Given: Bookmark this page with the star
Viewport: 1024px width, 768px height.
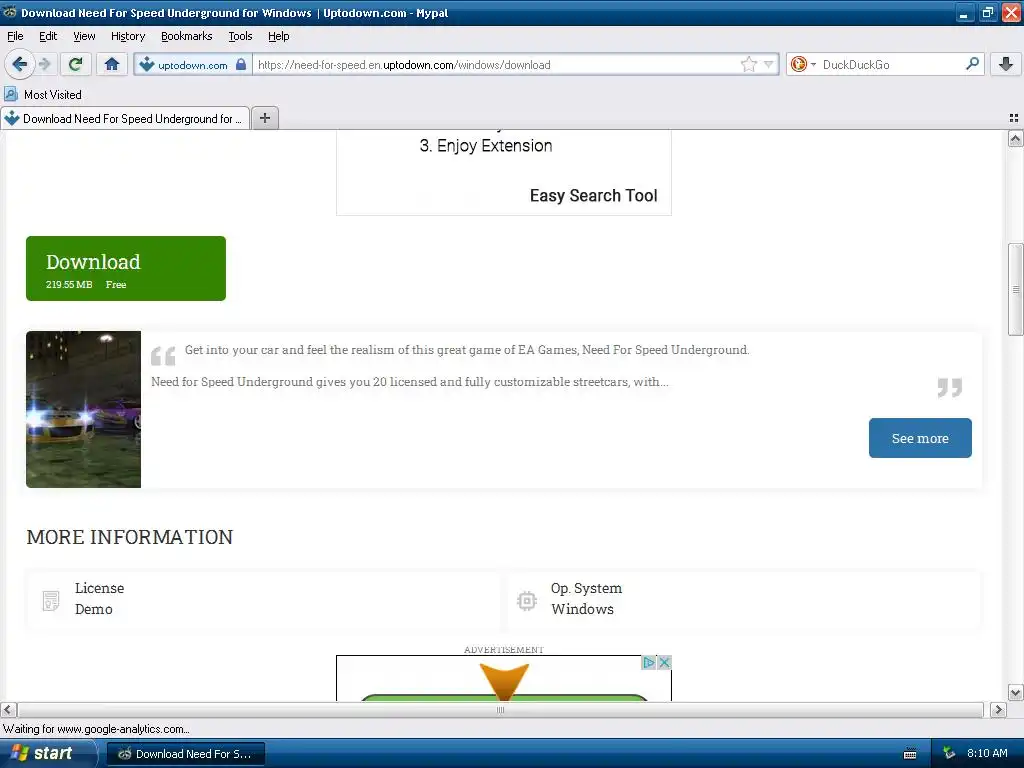Looking at the screenshot, I should pos(748,64).
